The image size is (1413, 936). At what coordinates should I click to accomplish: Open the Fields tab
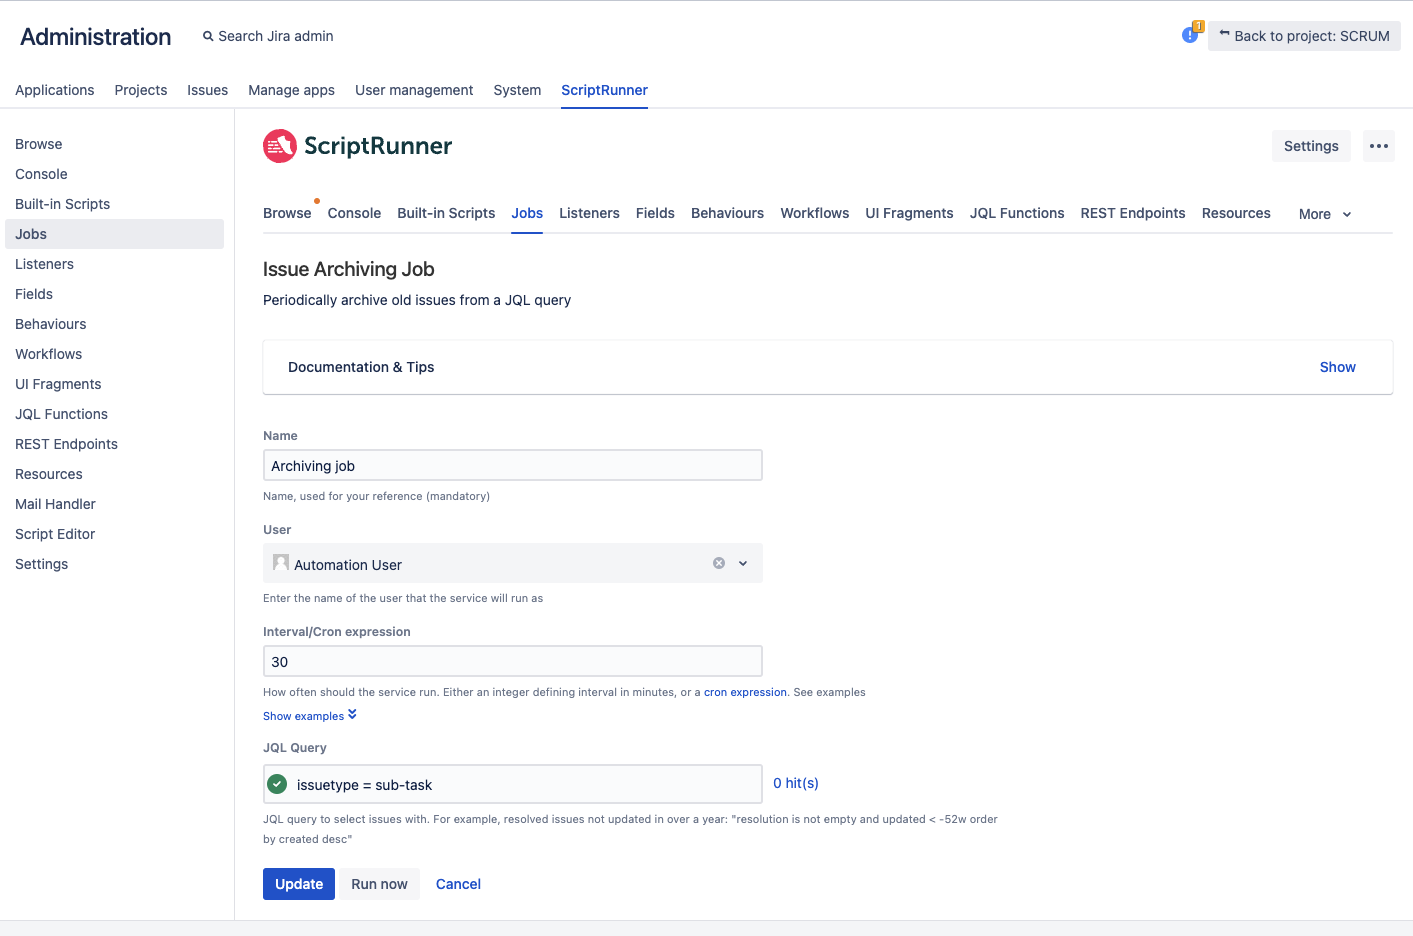(x=655, y=213)
